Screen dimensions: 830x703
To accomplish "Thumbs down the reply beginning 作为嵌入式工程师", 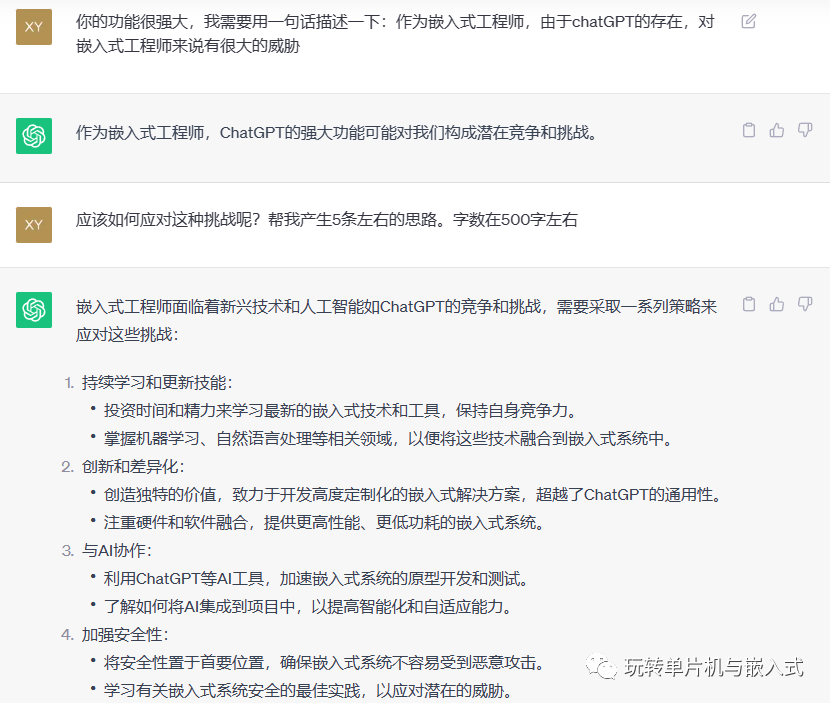I will (x=805, y=130).
